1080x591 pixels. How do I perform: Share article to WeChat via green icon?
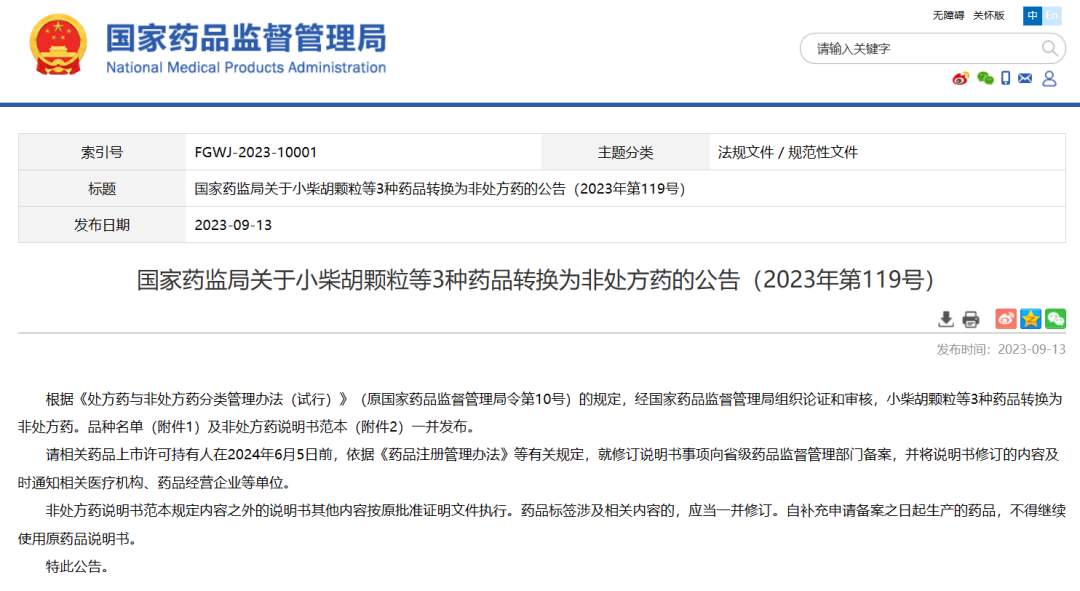1055,318
